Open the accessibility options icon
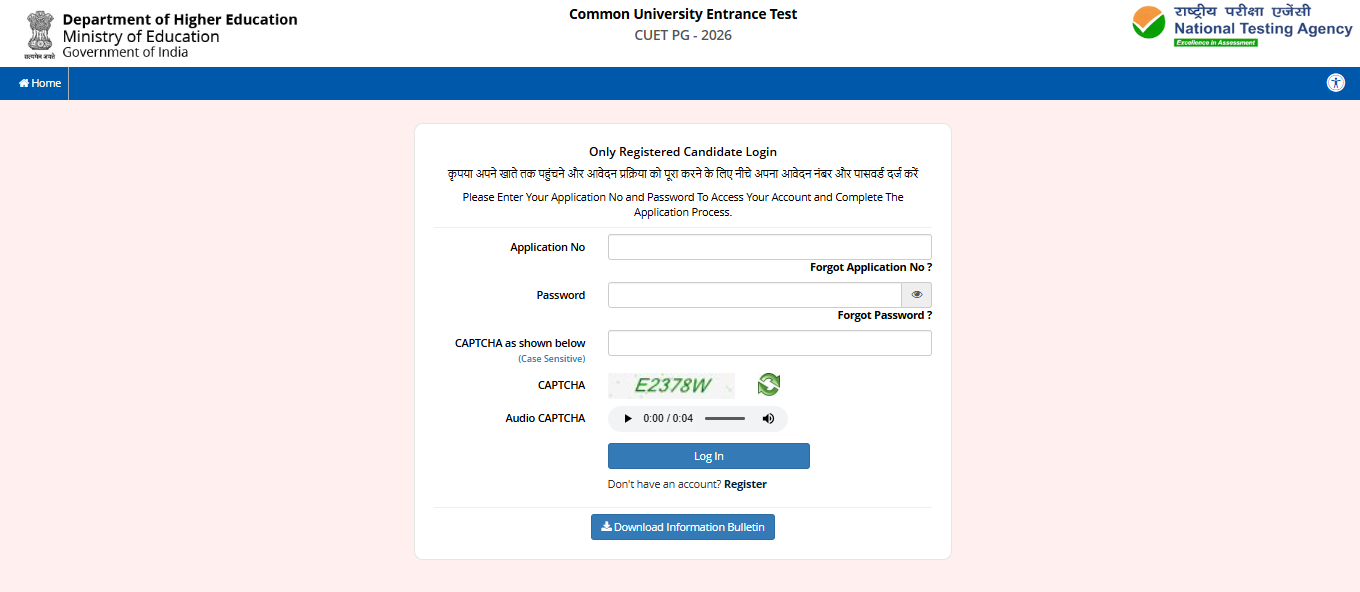 1336,83
